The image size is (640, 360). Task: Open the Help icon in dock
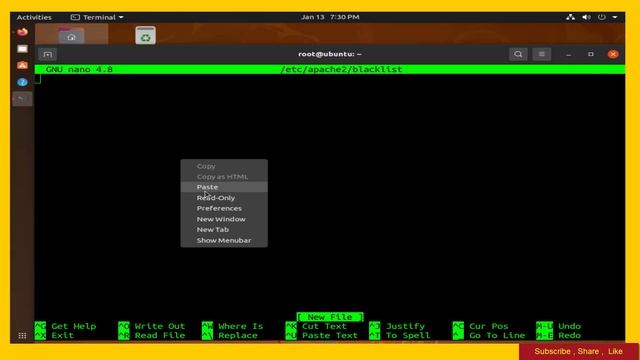click(22, 82)
